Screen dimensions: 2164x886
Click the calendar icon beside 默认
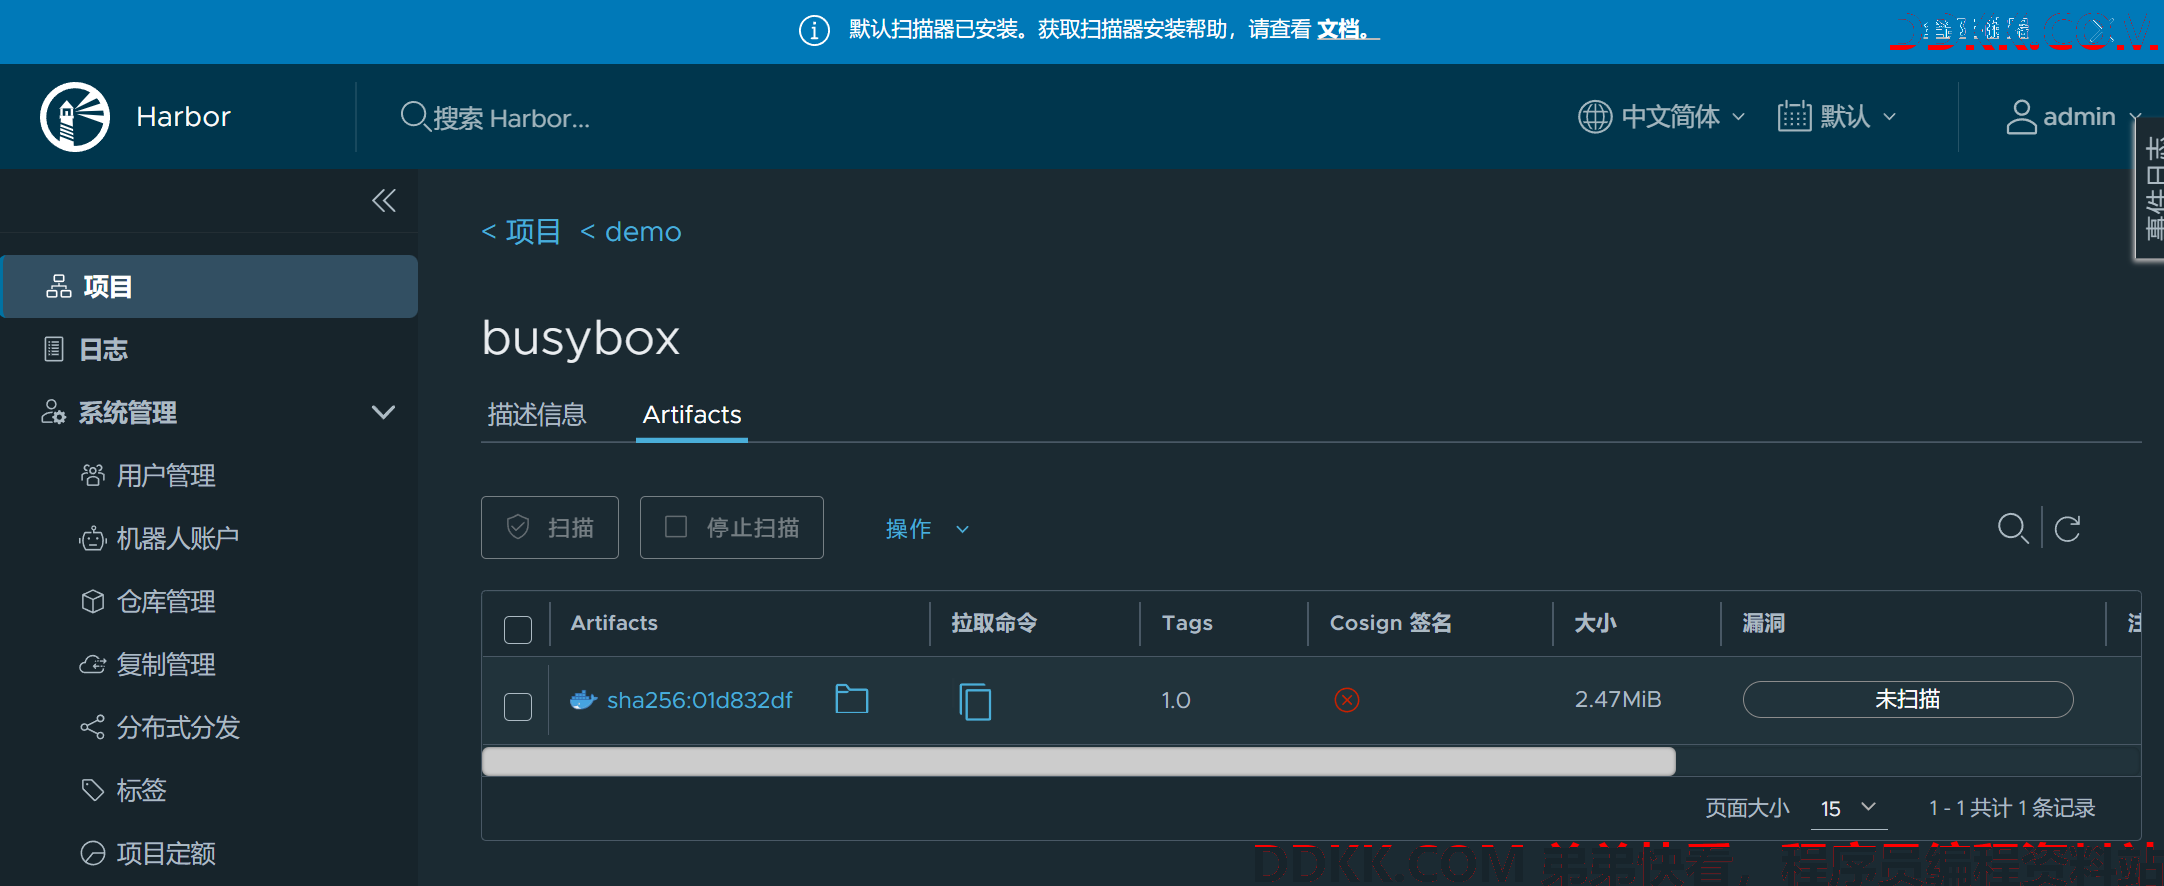pyautogui.click(x=1794, y=117)
